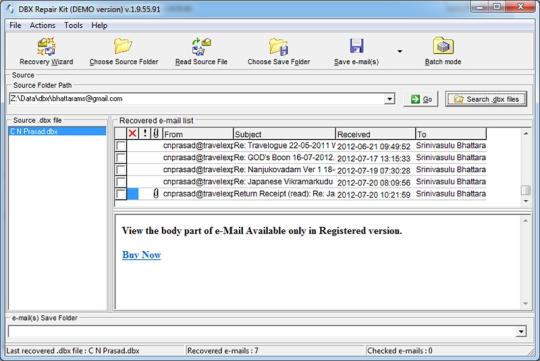540x361 pixels.
Task: Click paperclip on Return Receipt email row
Action: [156, 194]
